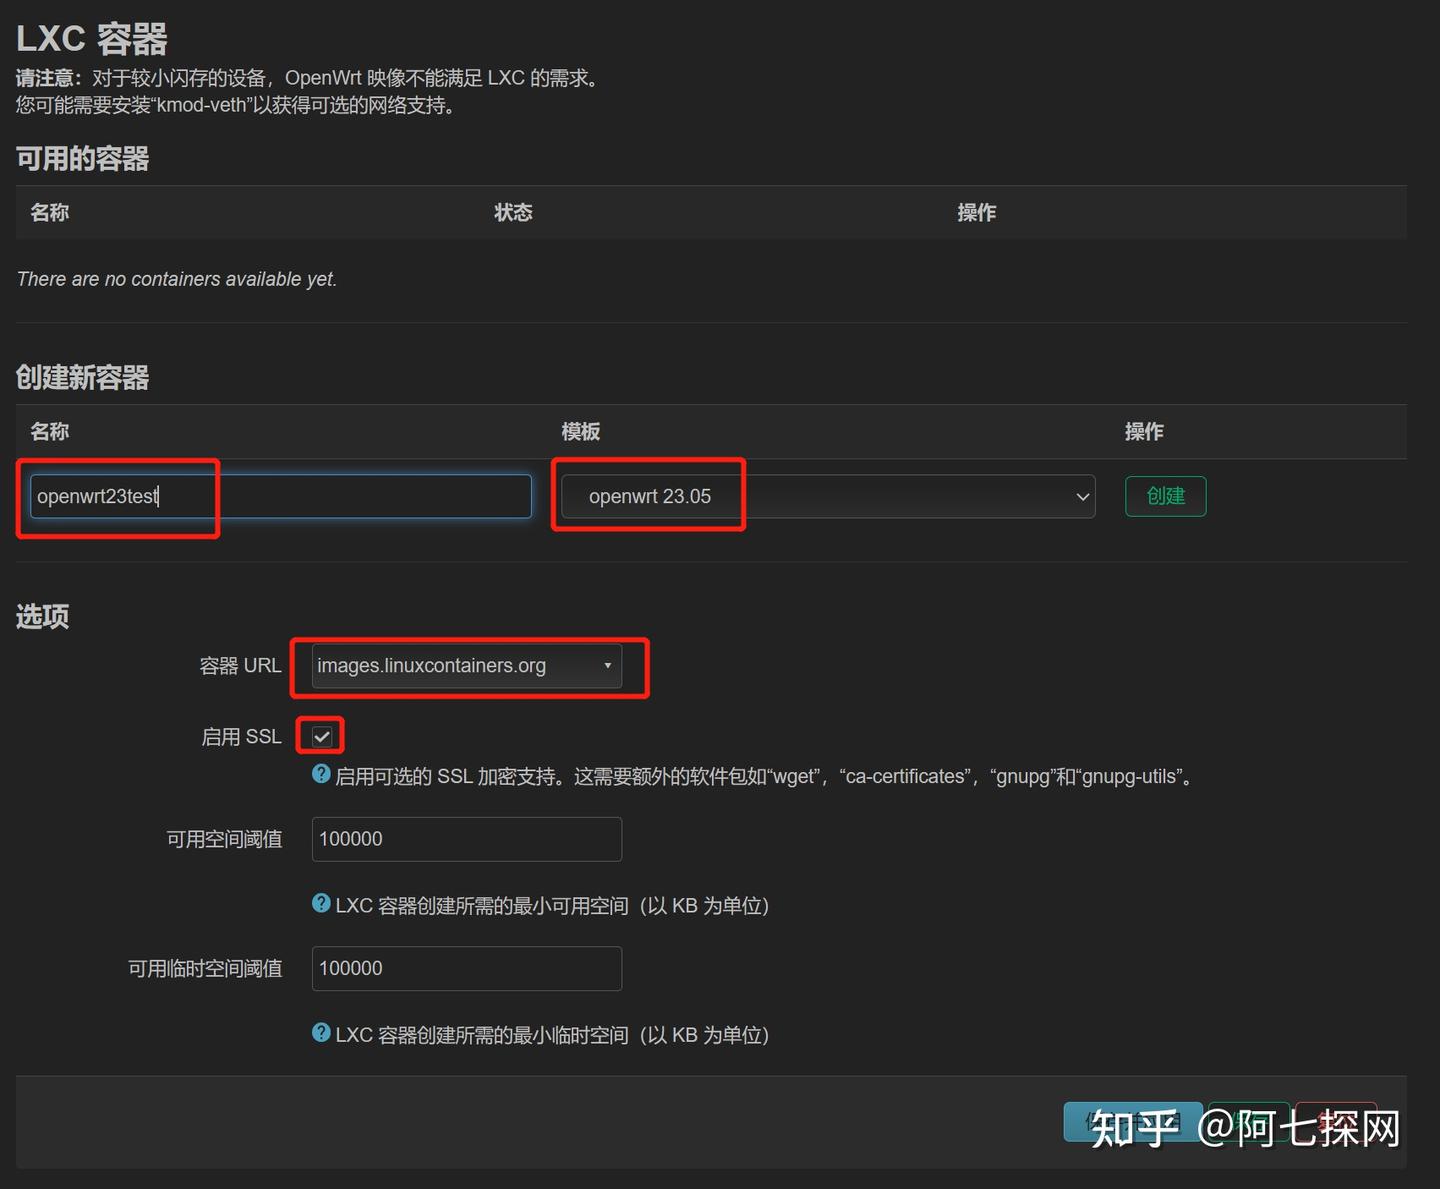
Task: Click the 状态 column header
Action: pos(513,213)
